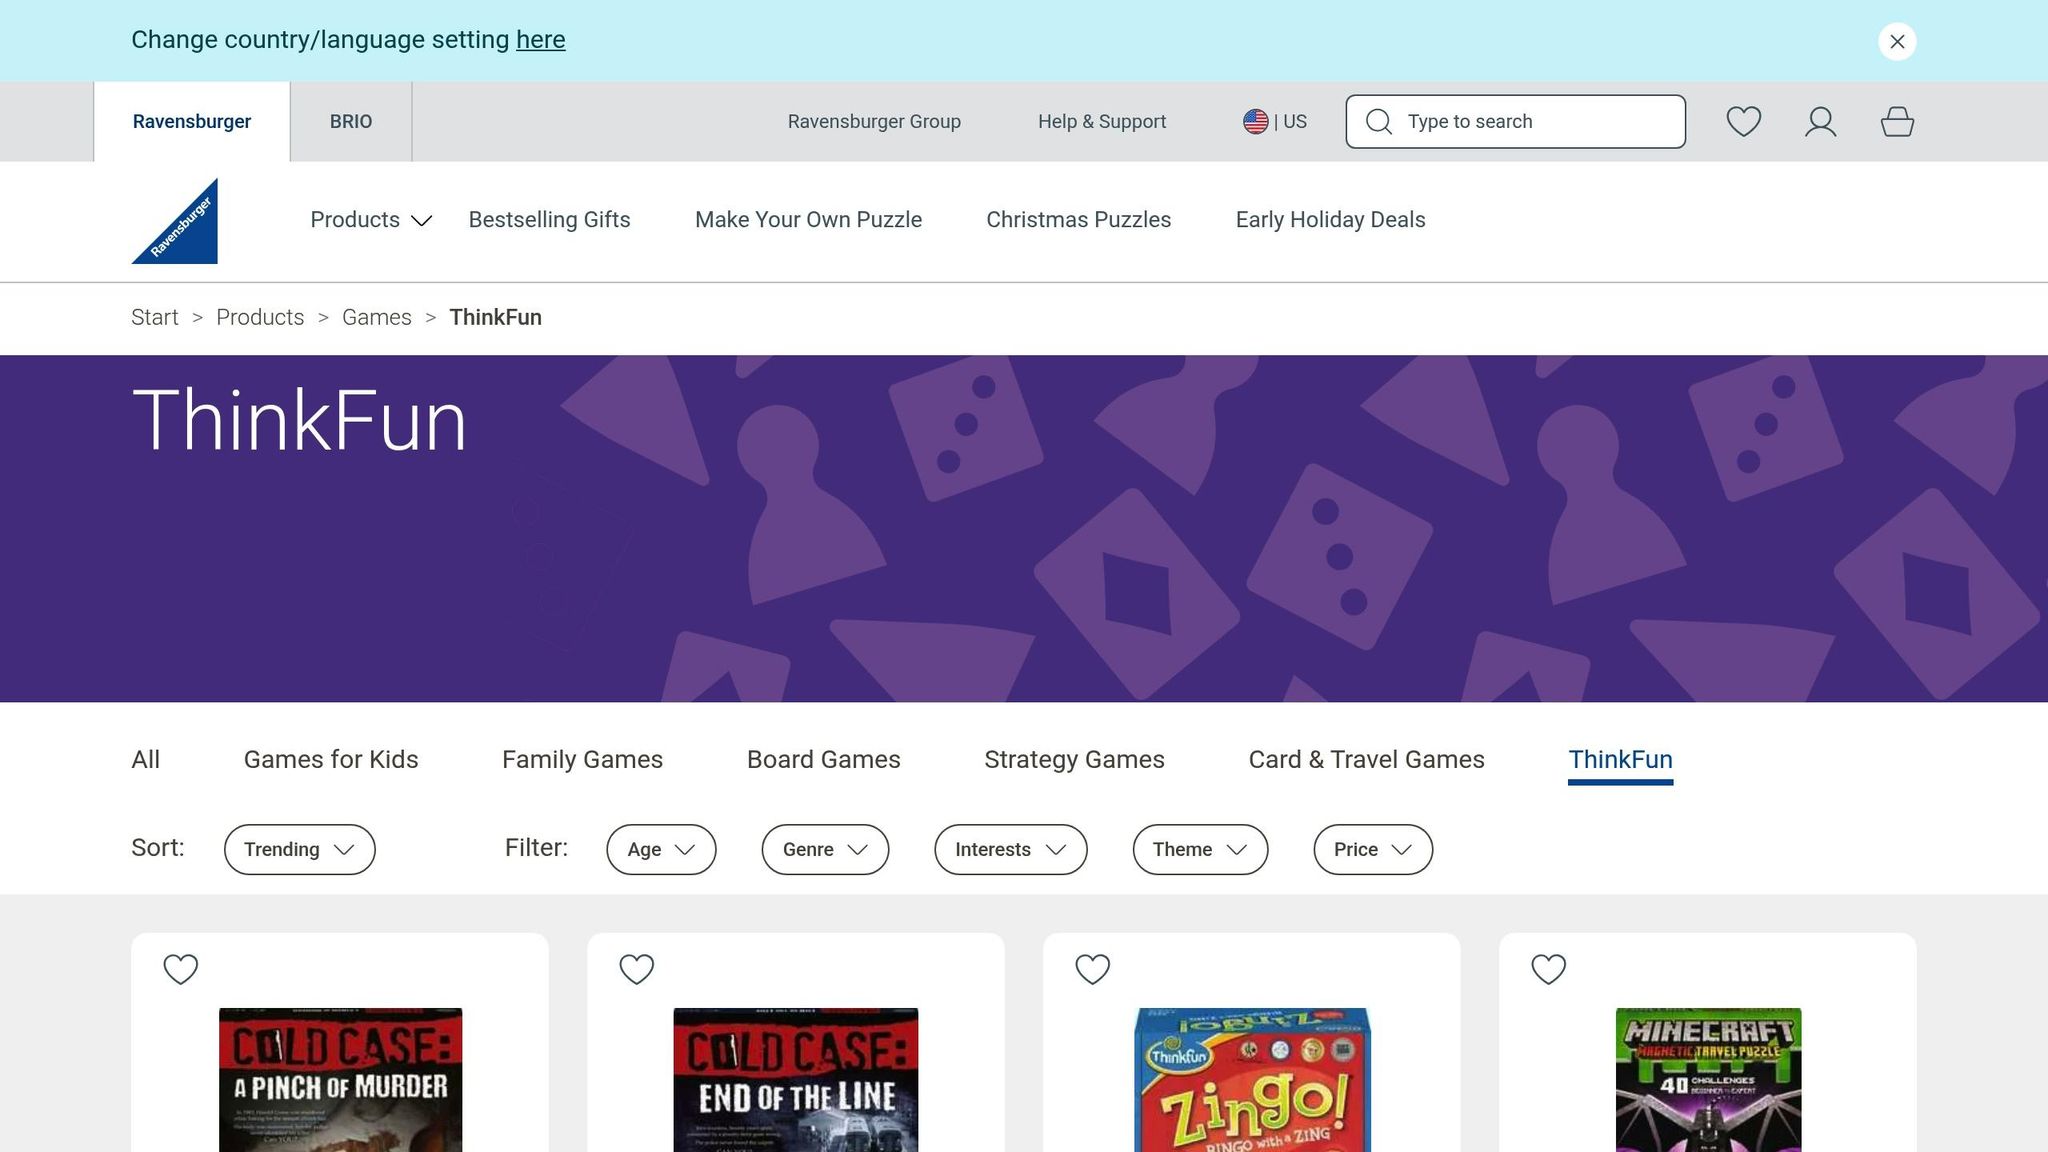Open the wishlist heart icon in header

[x=1743, y=122]
